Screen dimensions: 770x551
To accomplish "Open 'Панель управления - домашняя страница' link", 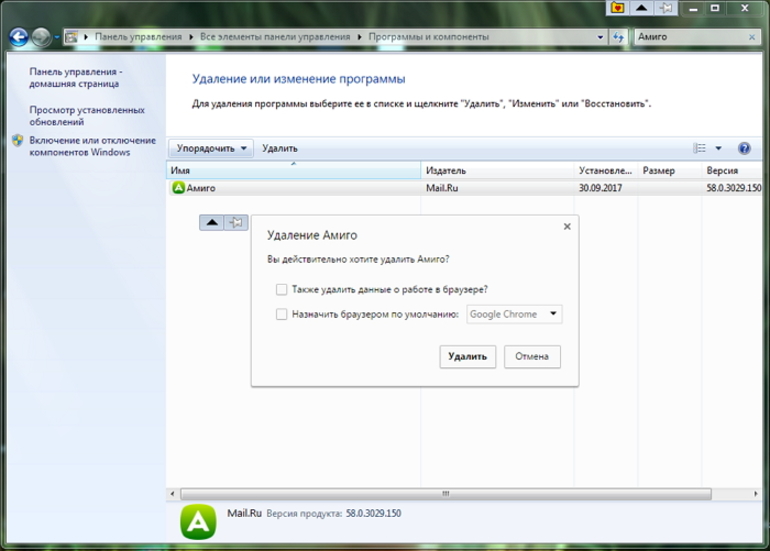I will 76,78.
